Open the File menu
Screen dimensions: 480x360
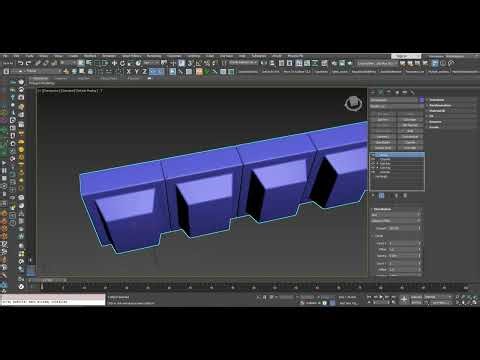6,56
